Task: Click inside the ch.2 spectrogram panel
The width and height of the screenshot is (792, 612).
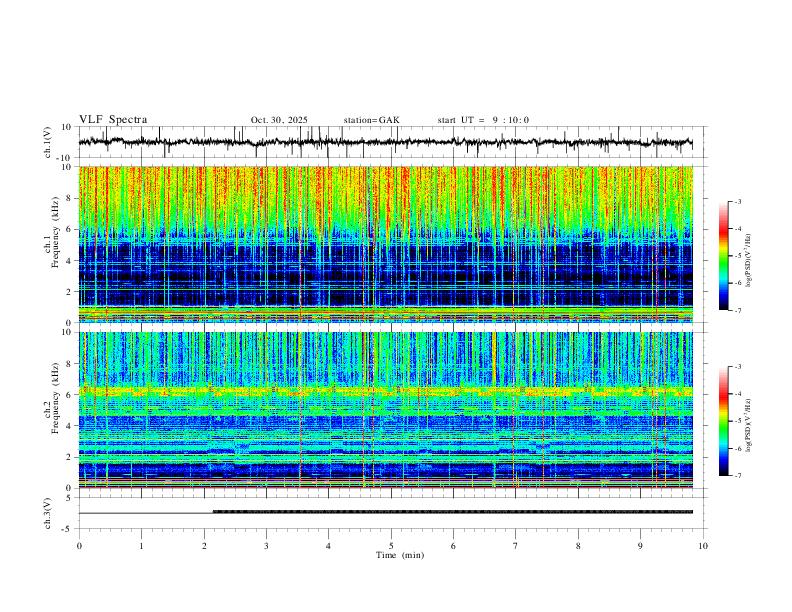Action: (x=385, y=410)
